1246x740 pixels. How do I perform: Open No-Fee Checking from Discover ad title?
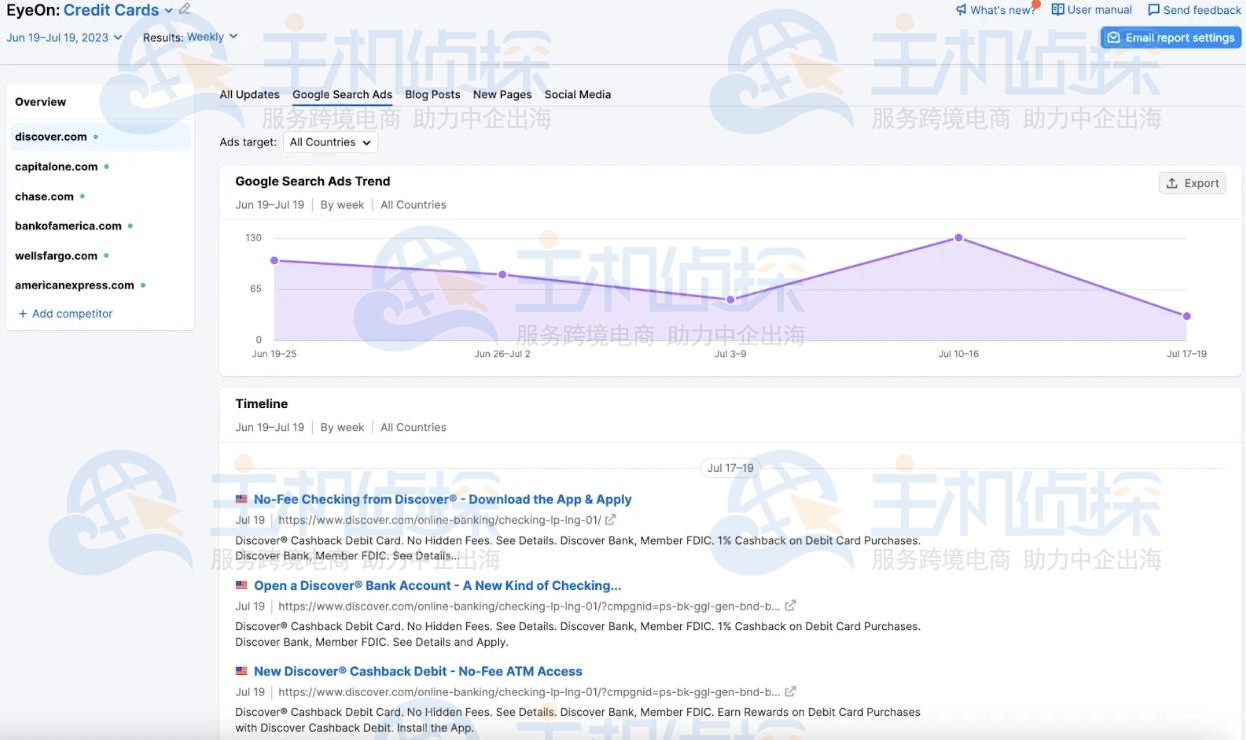click(443, 499)
